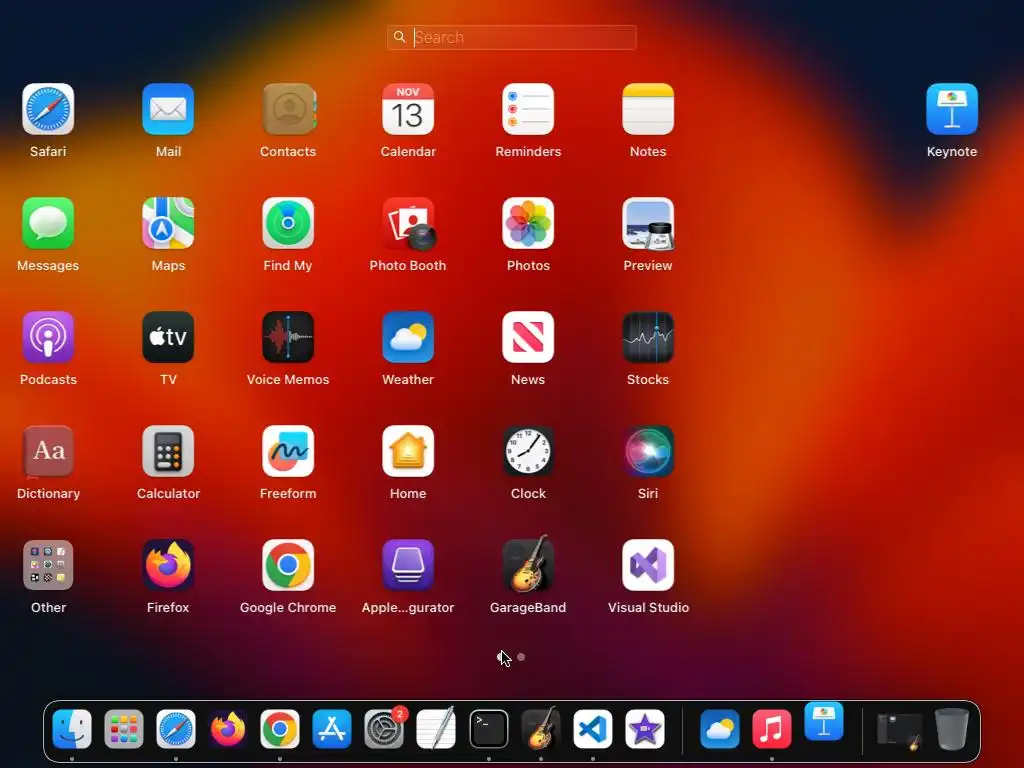Open the Stocks app

click(x=648, y=337)
